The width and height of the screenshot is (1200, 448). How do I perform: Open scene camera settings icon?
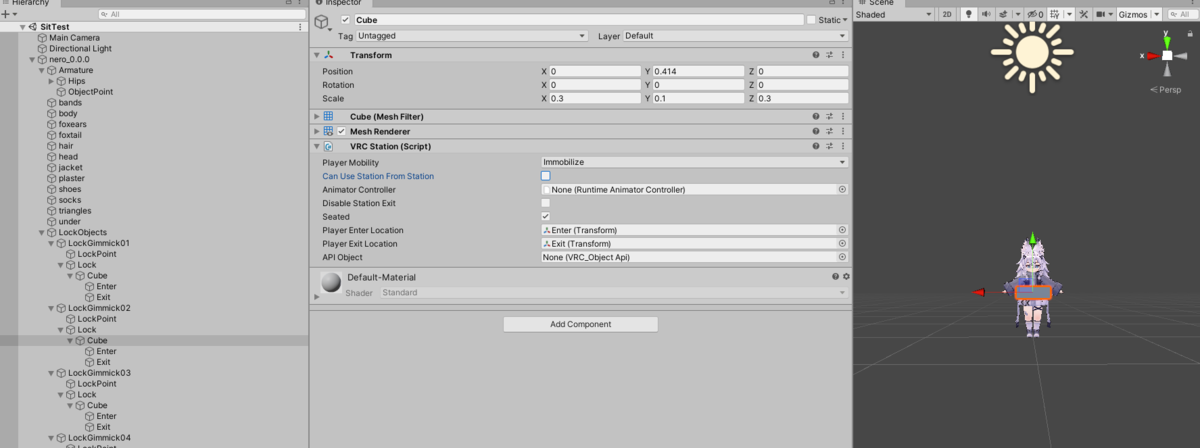(x=1103, y=14)
